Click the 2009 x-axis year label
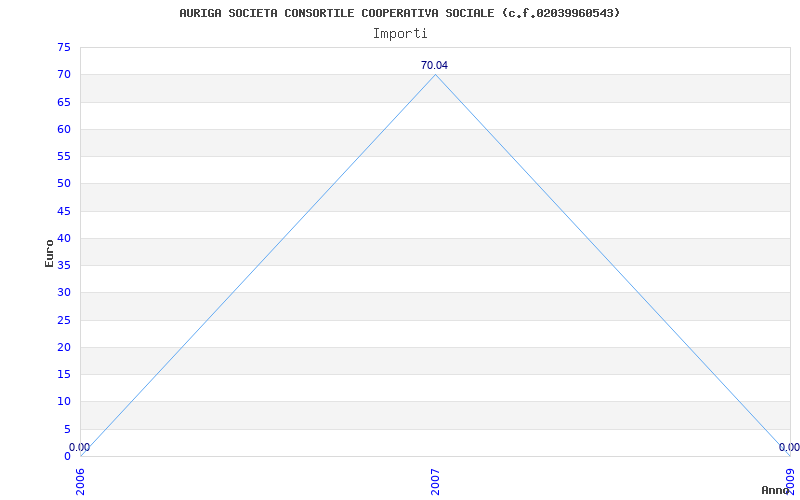Screen dimensions: 800x500 tap(790, 482)
